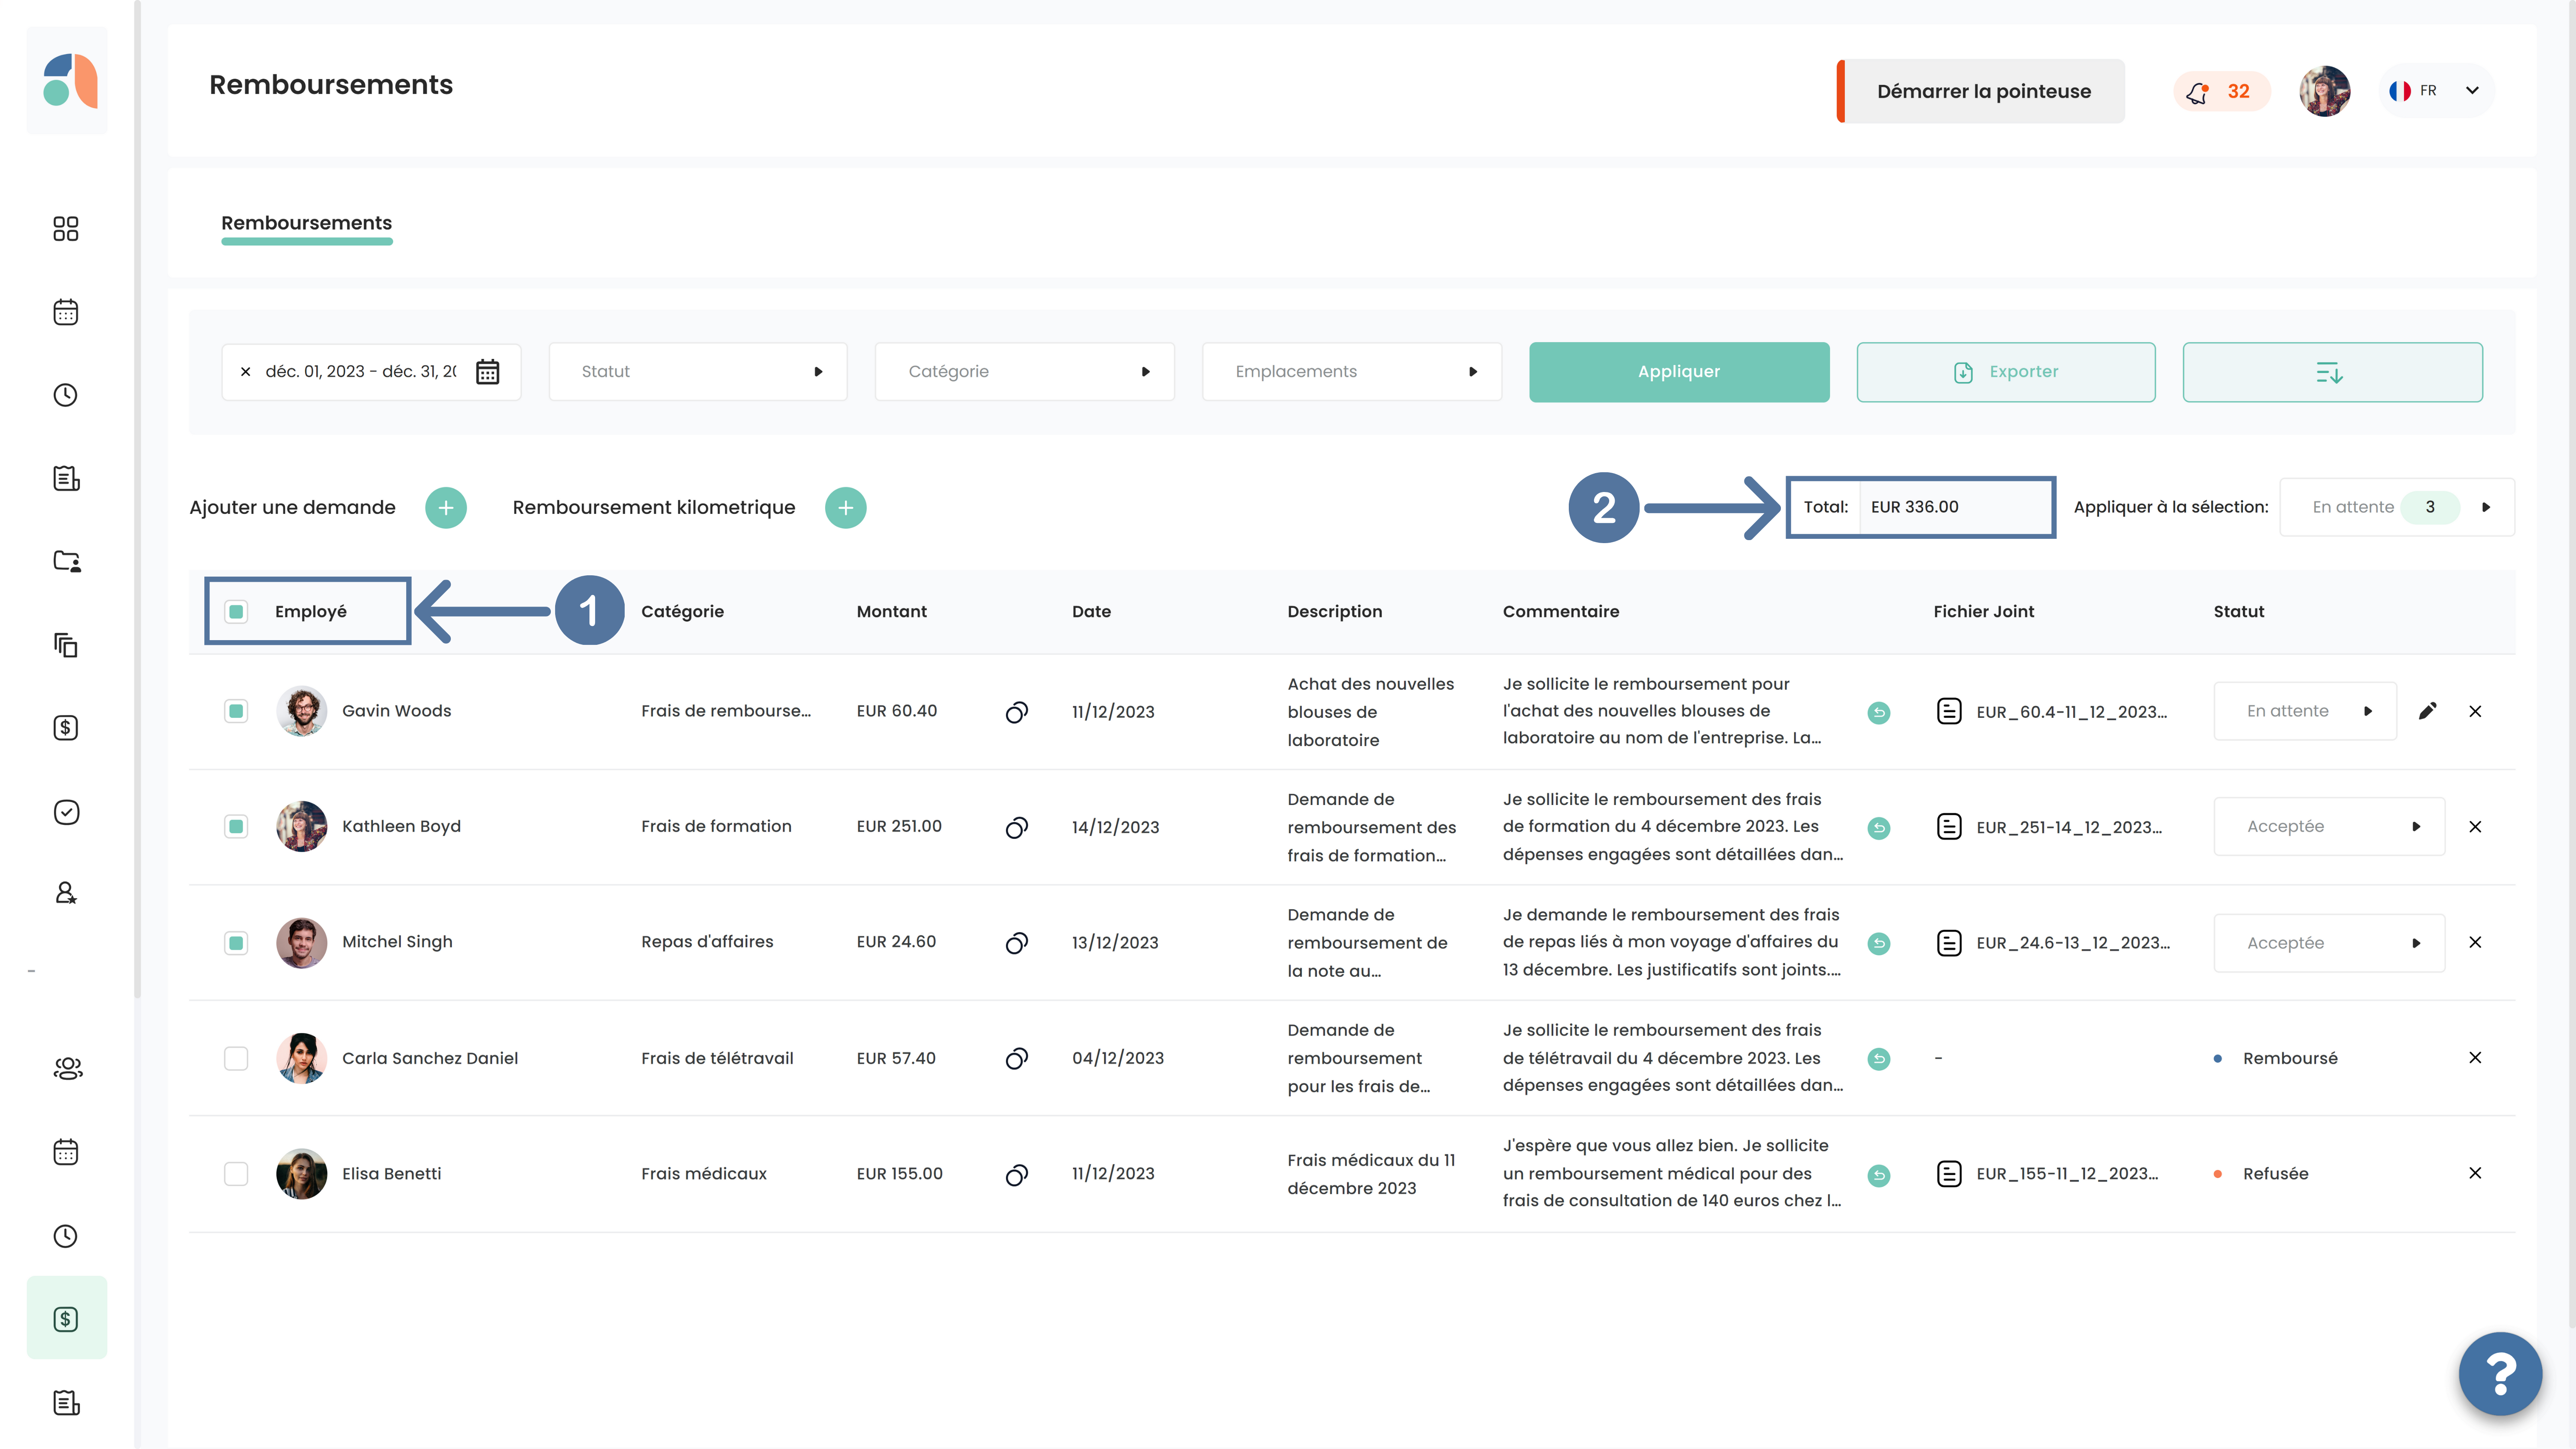Click the calendar icon in date filter
Screen dimensions: 2576x1449
(x=487, y=372)
